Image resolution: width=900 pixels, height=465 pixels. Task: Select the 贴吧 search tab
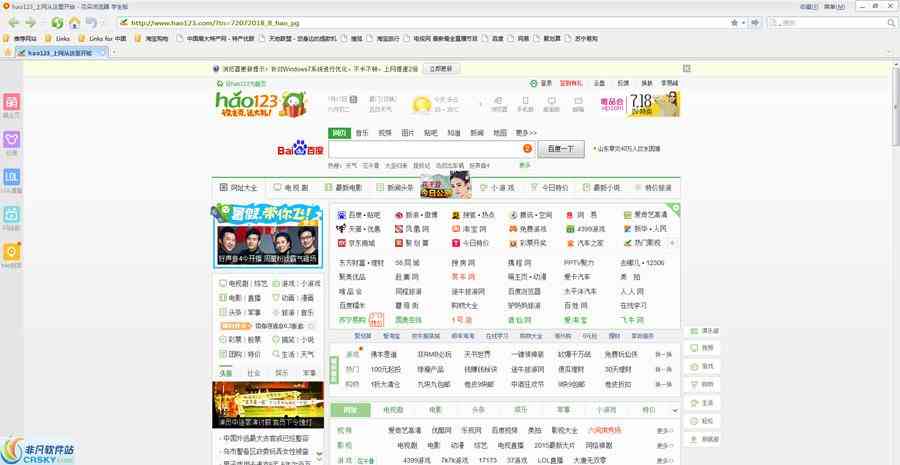point(430,133)
